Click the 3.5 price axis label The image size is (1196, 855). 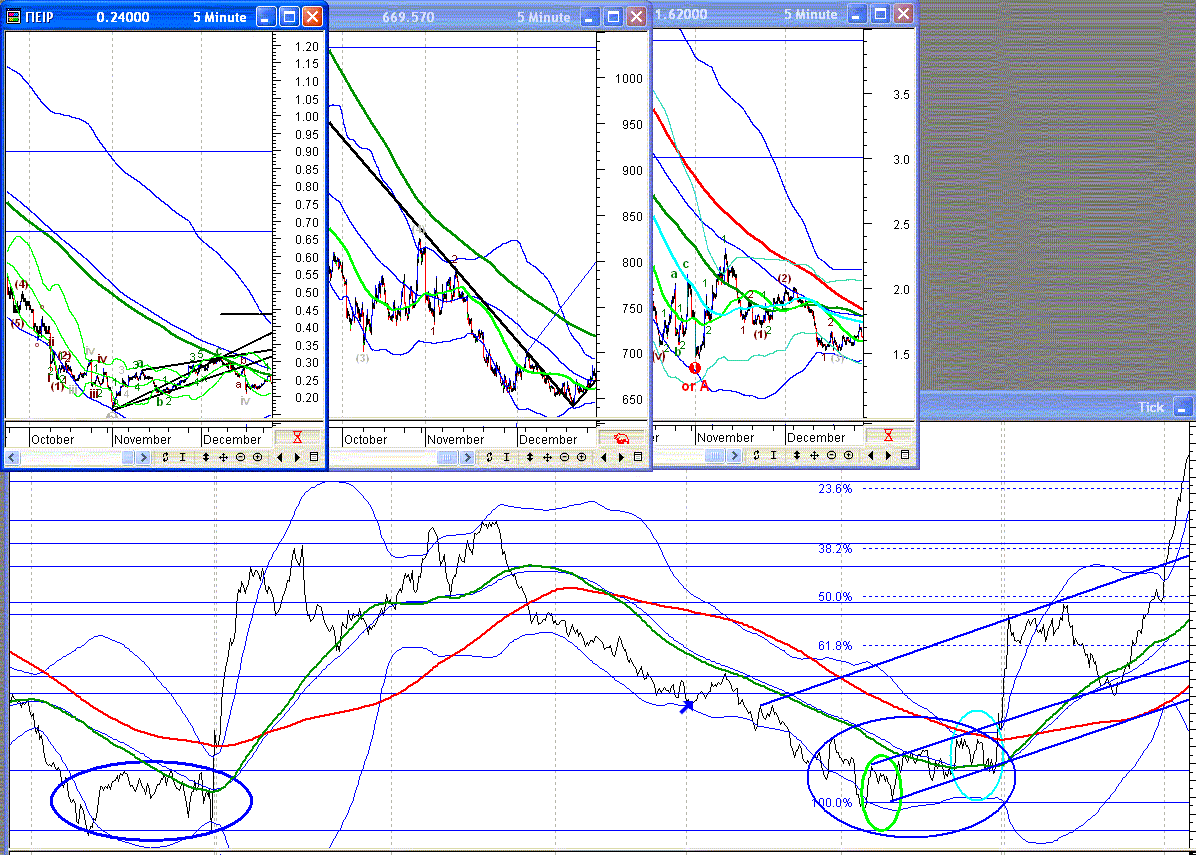(x=902, y=95)
